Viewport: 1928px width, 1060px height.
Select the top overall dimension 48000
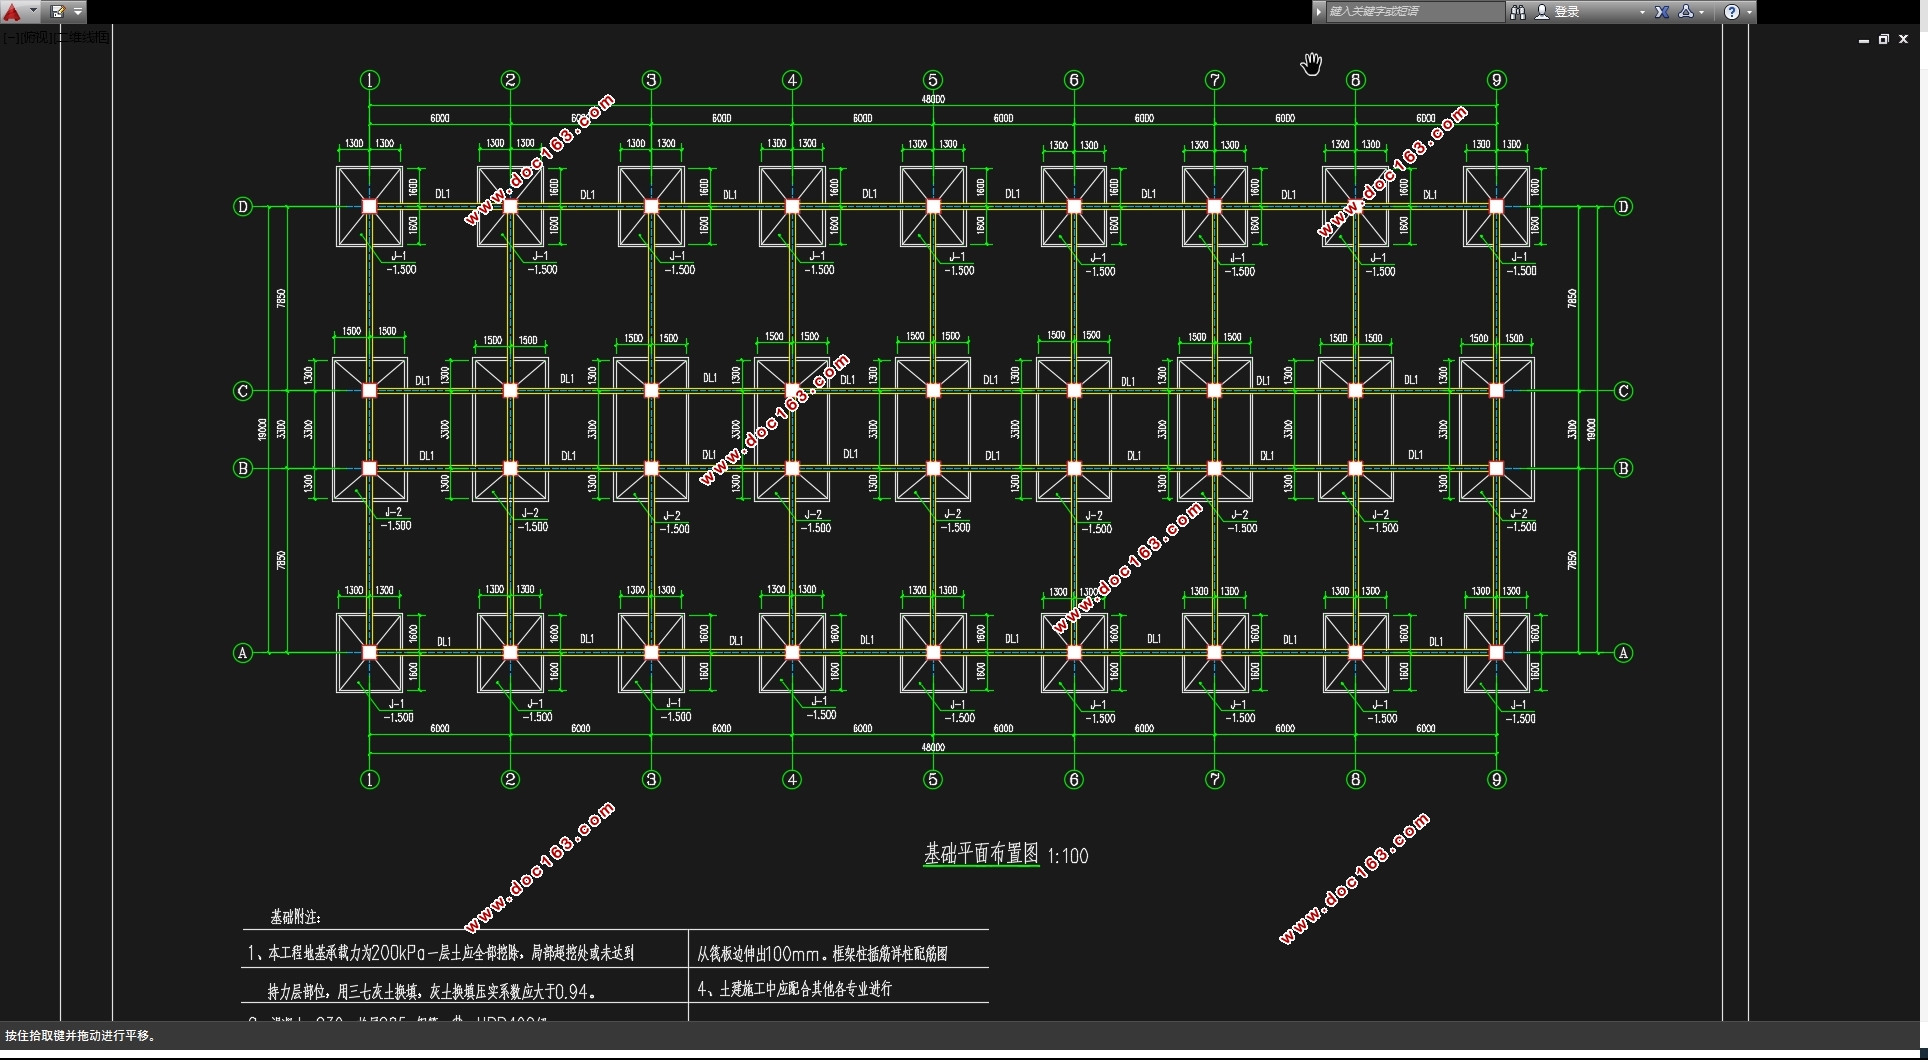pyautogui.click(x=933, y=99)
